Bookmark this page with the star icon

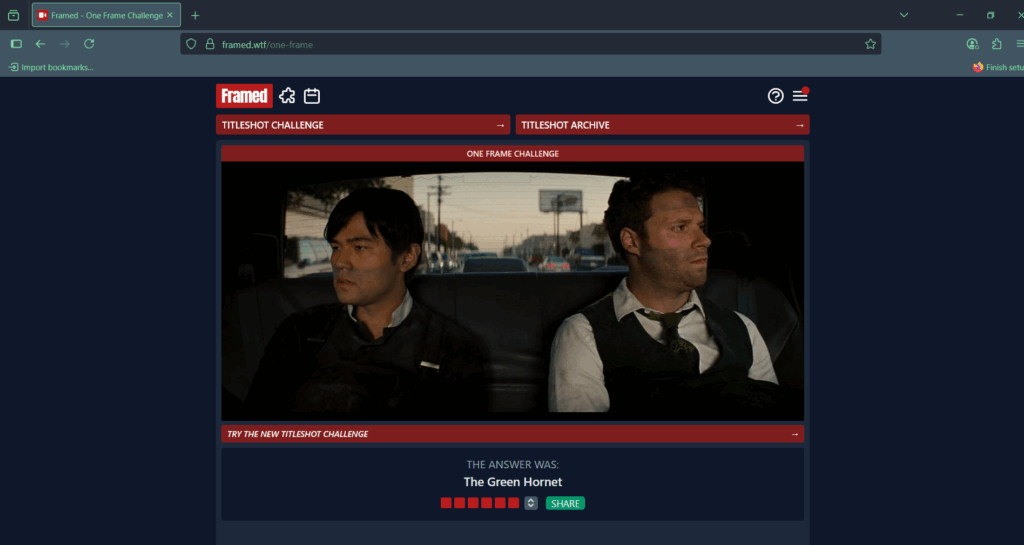tap(870, 44)
